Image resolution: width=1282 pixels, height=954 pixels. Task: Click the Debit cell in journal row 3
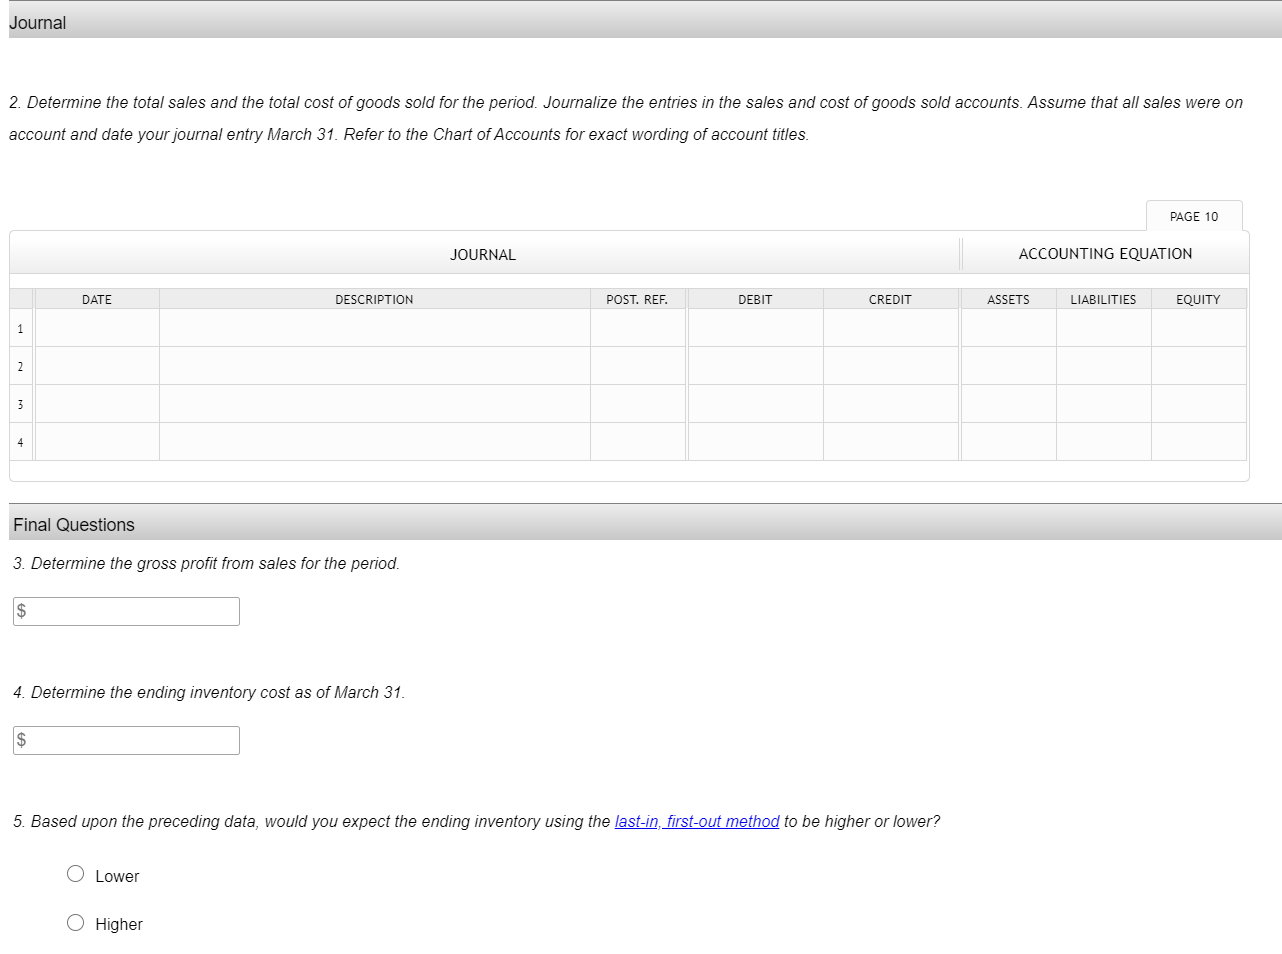755,404
